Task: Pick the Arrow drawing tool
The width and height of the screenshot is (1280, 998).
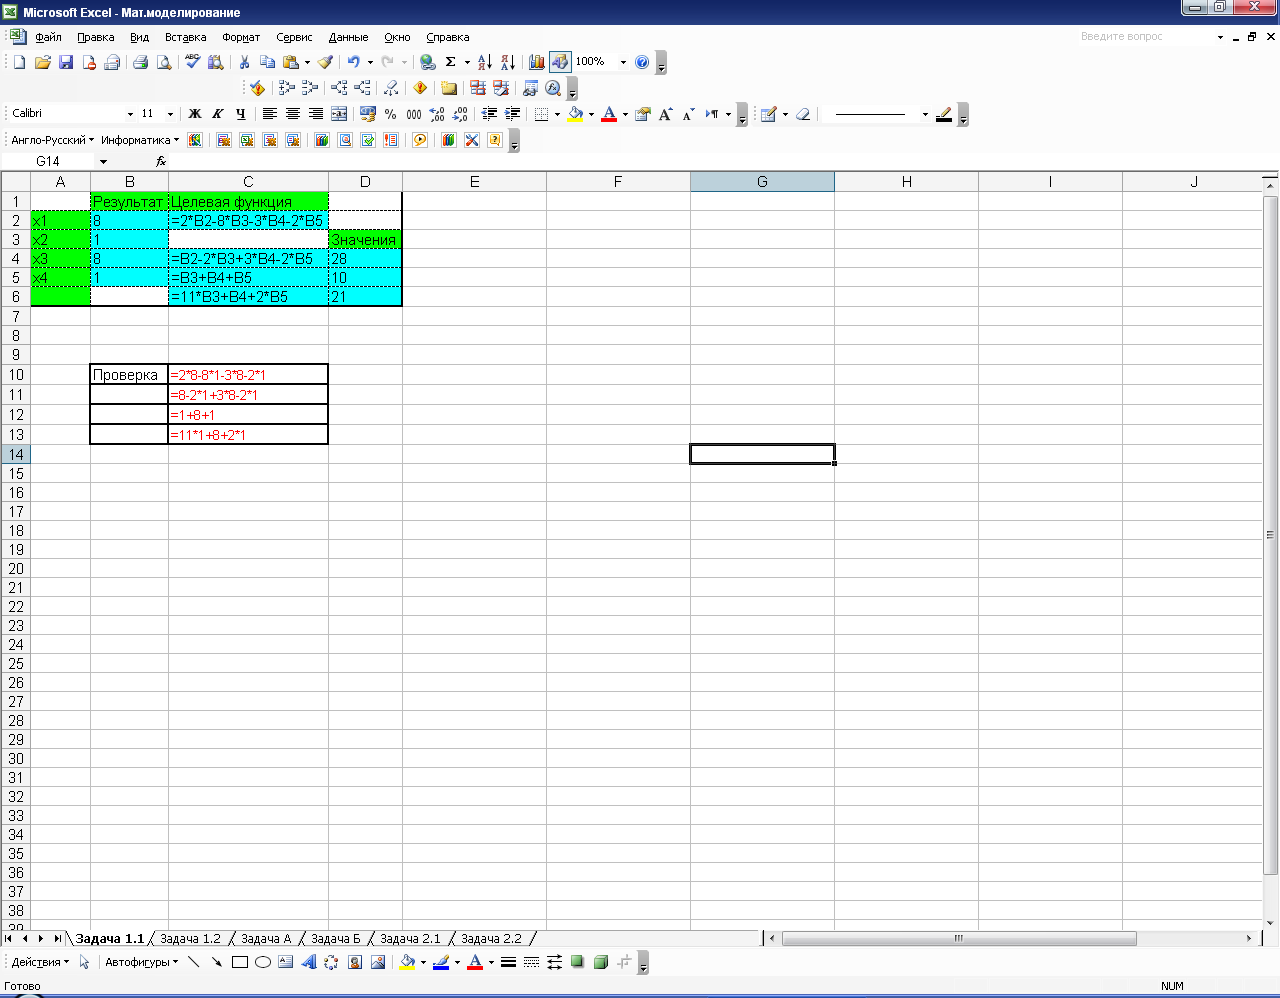Action: tap(217, 962)
